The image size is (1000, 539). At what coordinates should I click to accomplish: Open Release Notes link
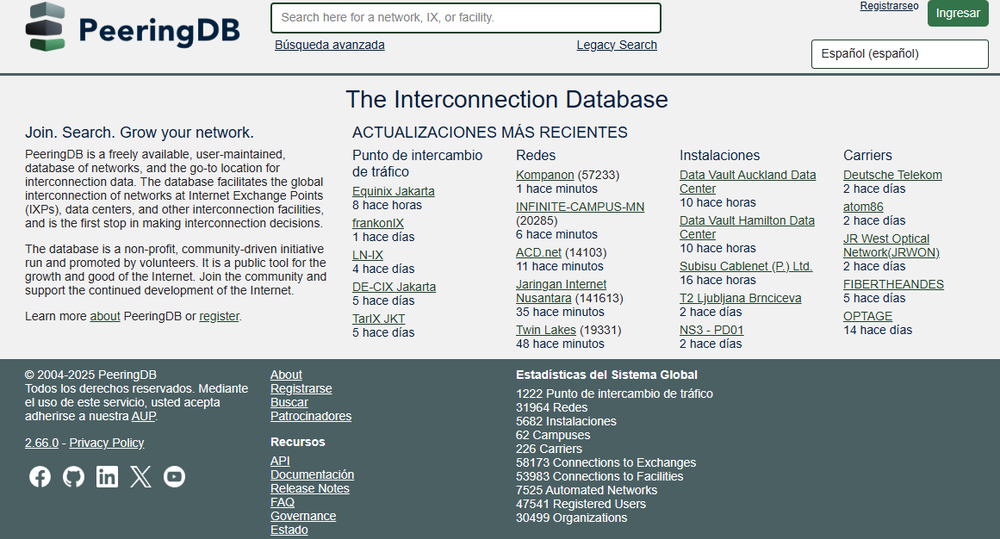(310, 489)
